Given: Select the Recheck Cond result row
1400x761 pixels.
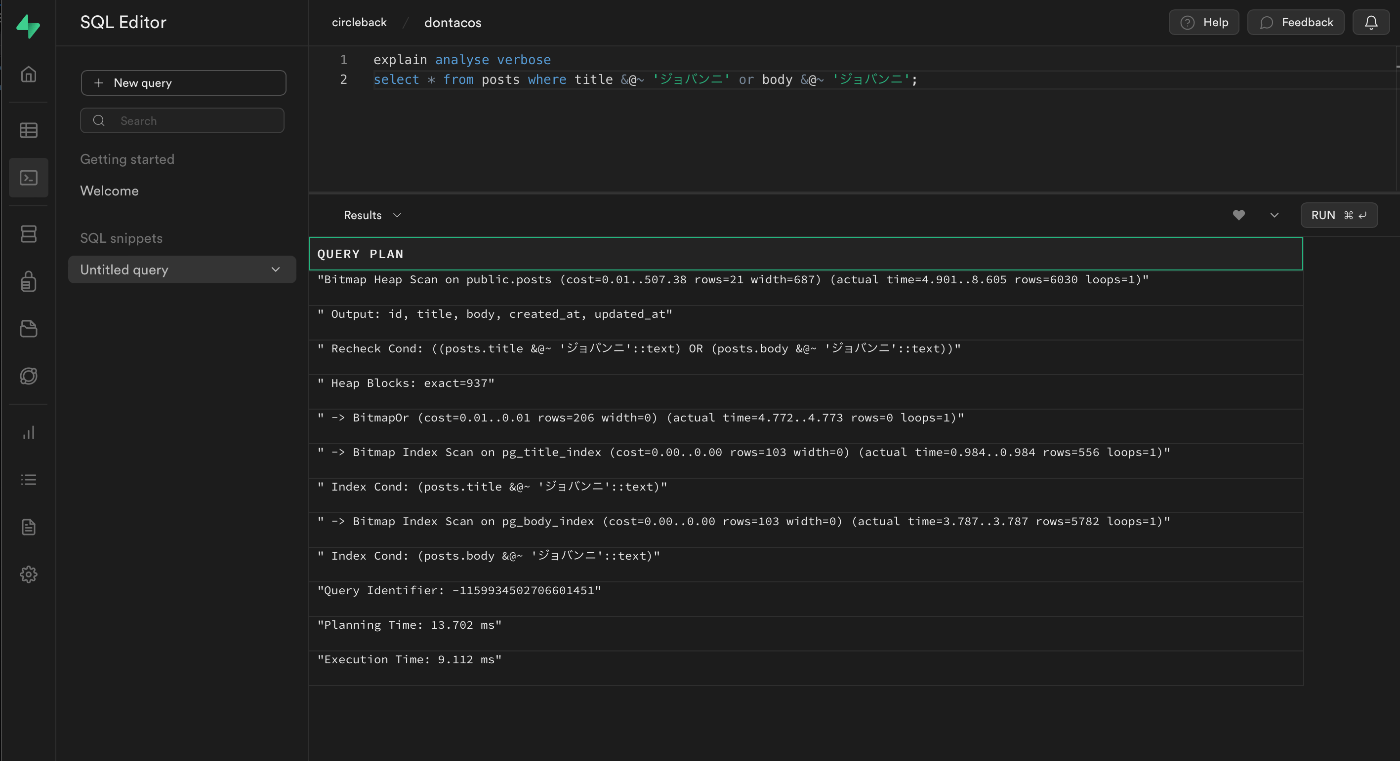Looking at the screenshot, I should (806, 357).
